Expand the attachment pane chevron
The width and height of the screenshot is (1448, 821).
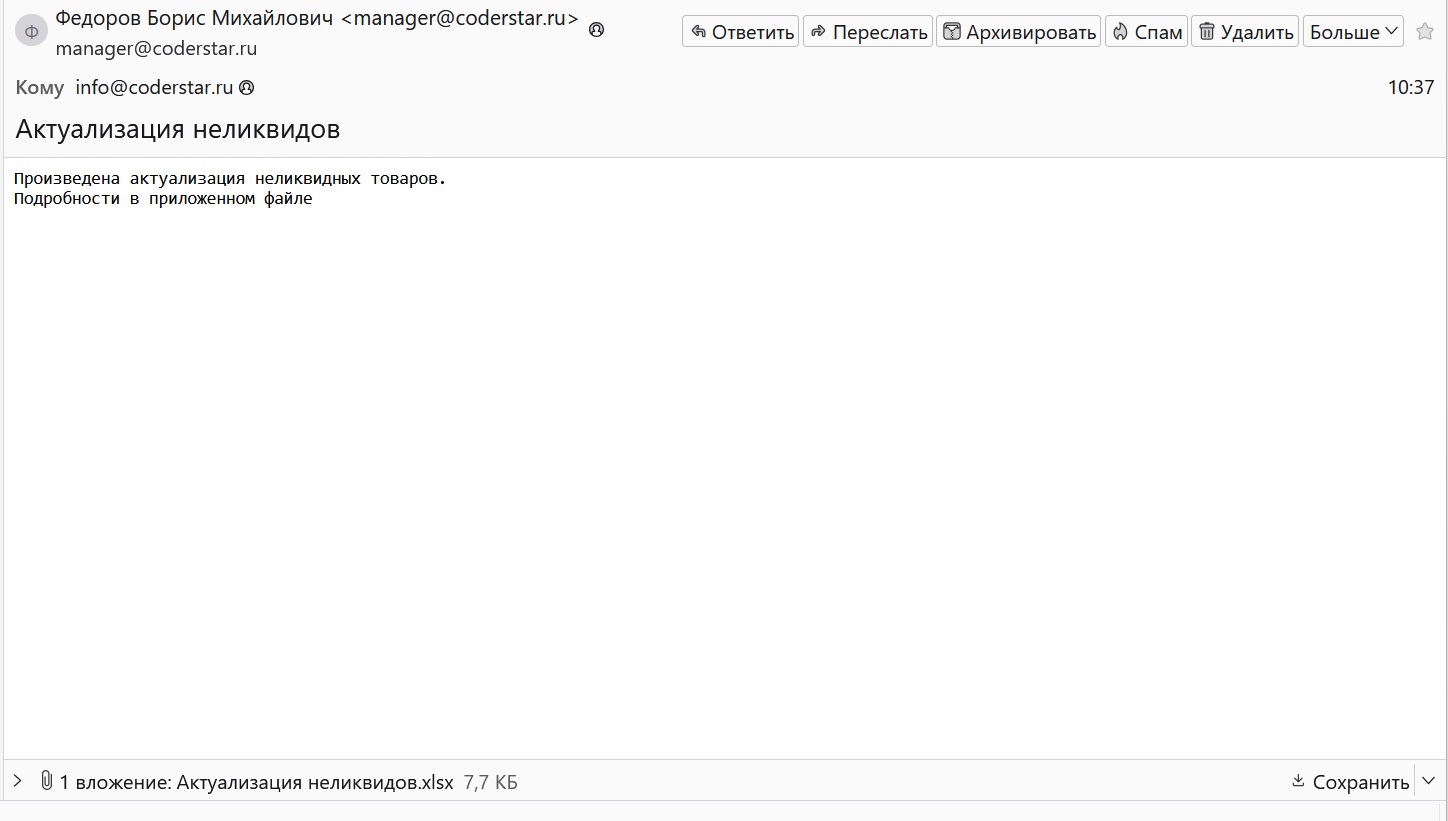pyautogui.click(x=17, y=781)
